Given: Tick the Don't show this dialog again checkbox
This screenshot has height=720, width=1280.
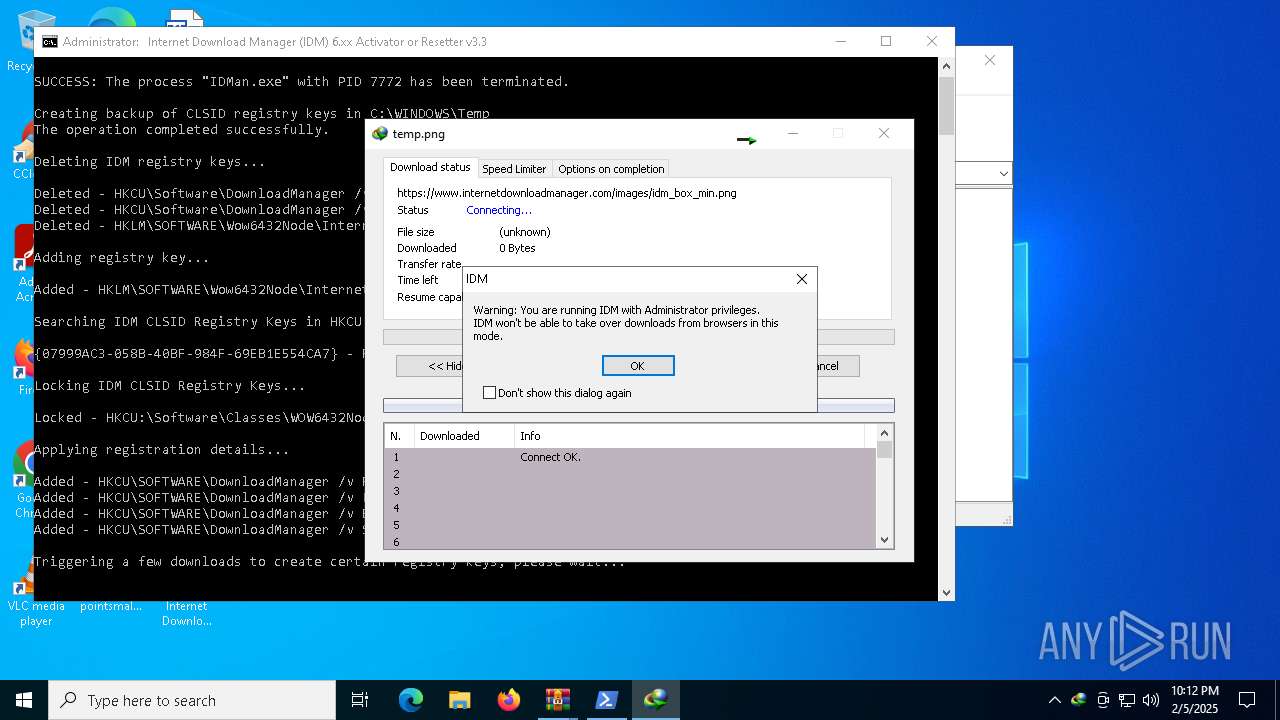Looking at the screenshot, I should 489,393.
